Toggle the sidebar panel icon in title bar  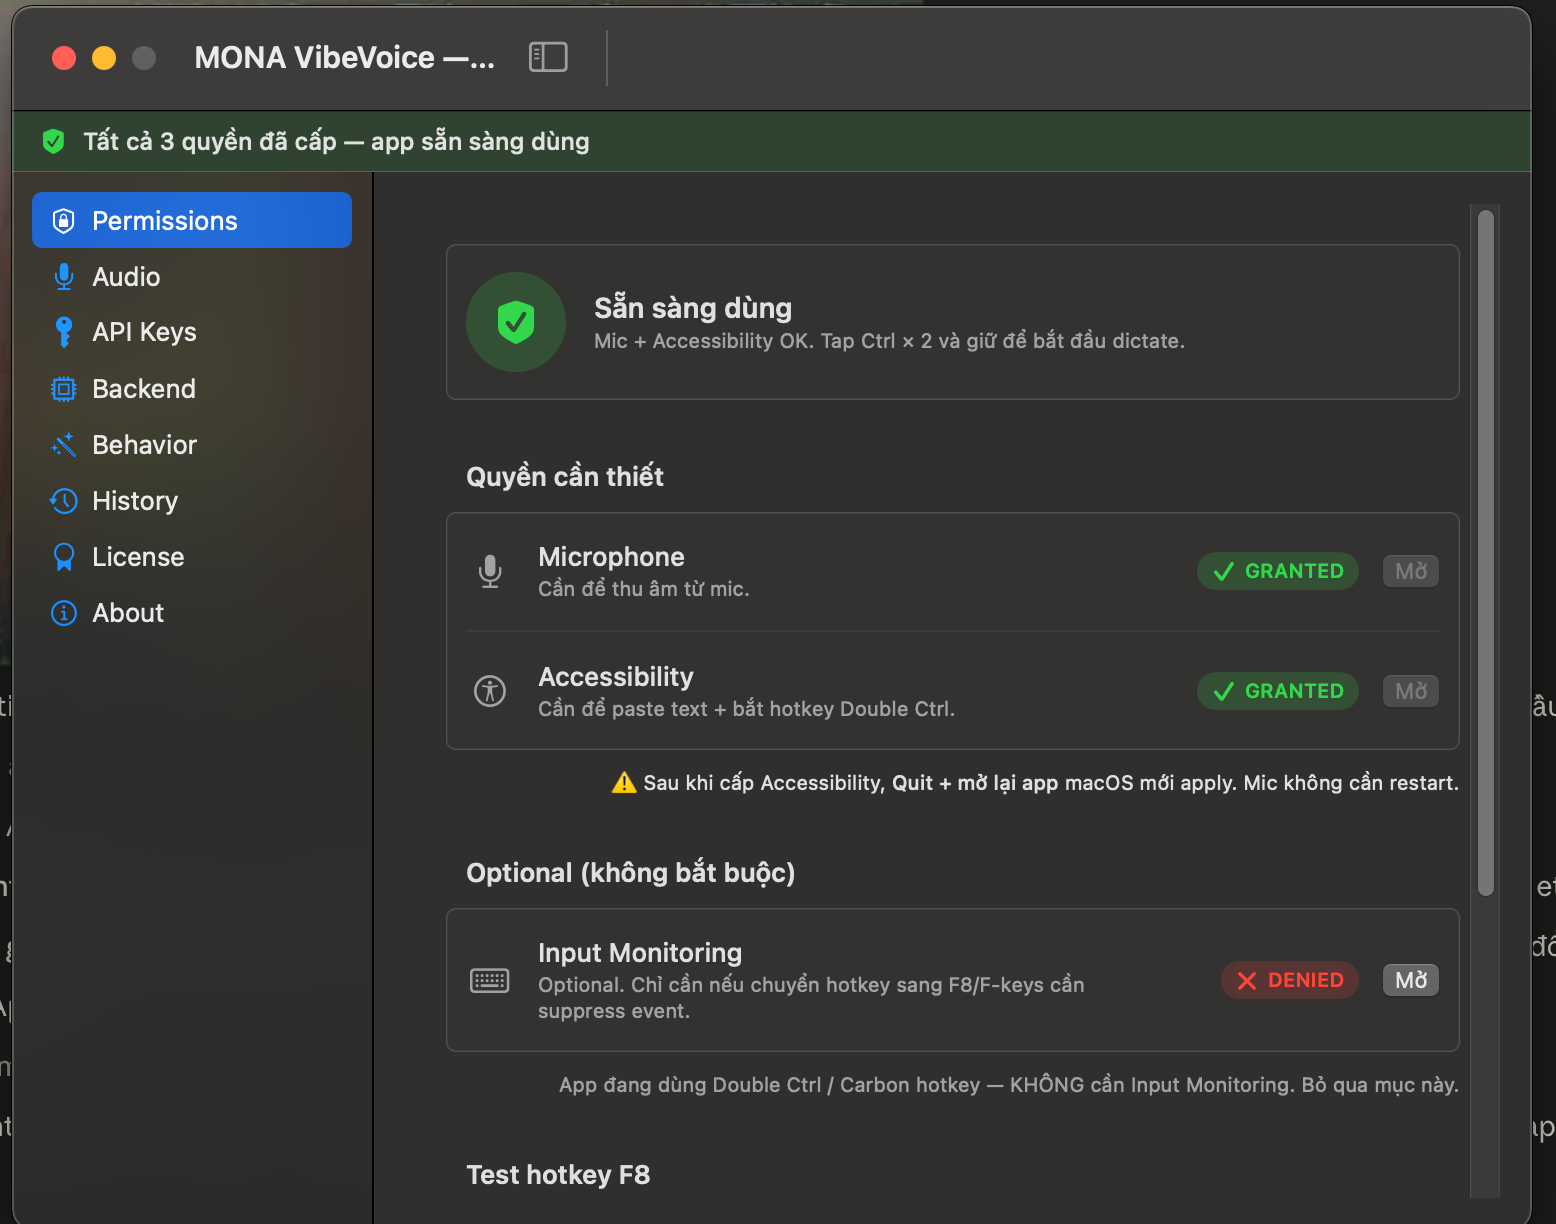point(548,57)
